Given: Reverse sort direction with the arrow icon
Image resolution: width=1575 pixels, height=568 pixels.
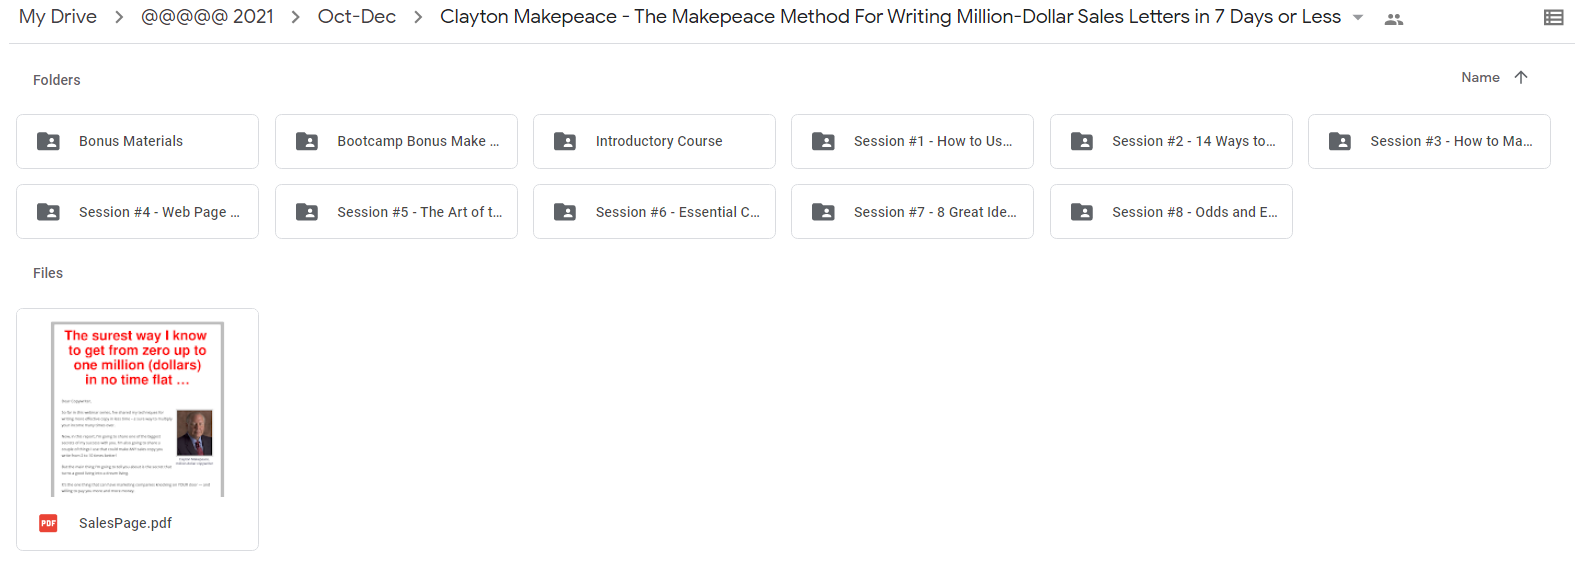Looking at the screenshot, I should click(1521, 77).
